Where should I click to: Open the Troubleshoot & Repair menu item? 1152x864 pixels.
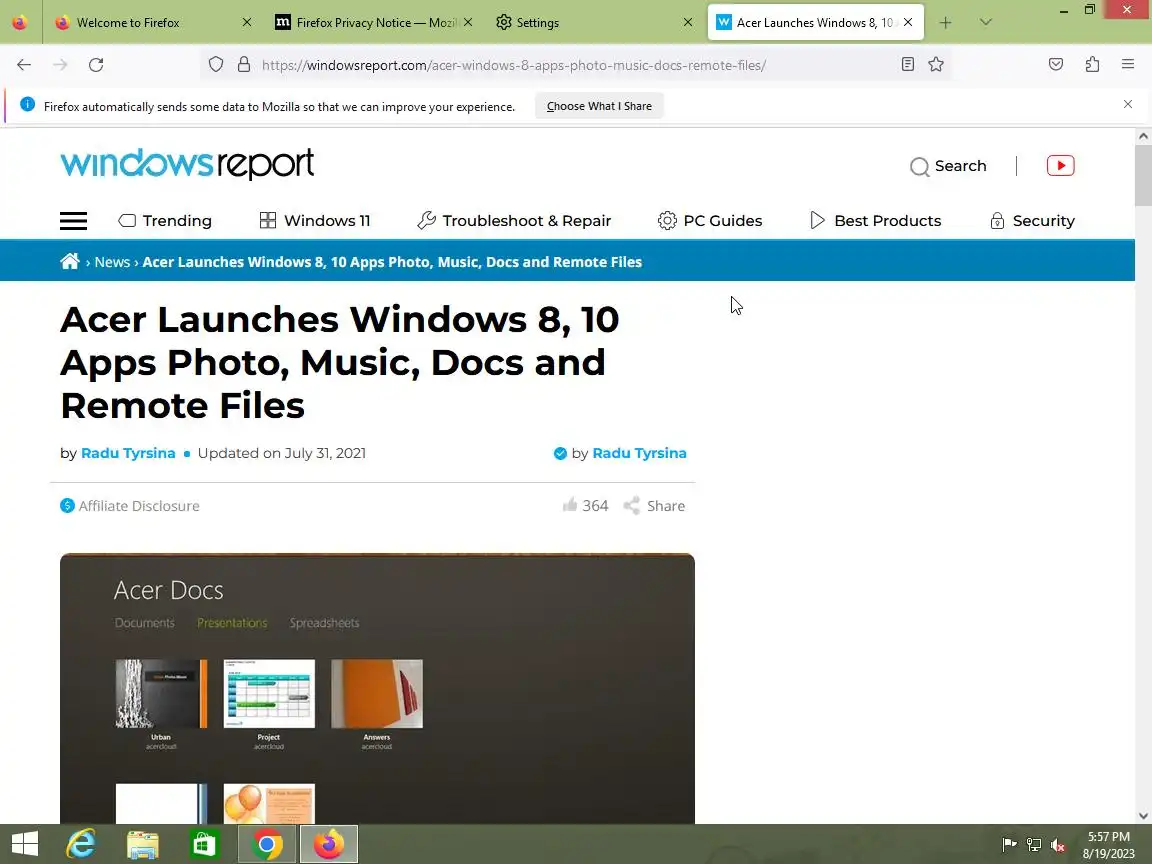pos(514,220)
